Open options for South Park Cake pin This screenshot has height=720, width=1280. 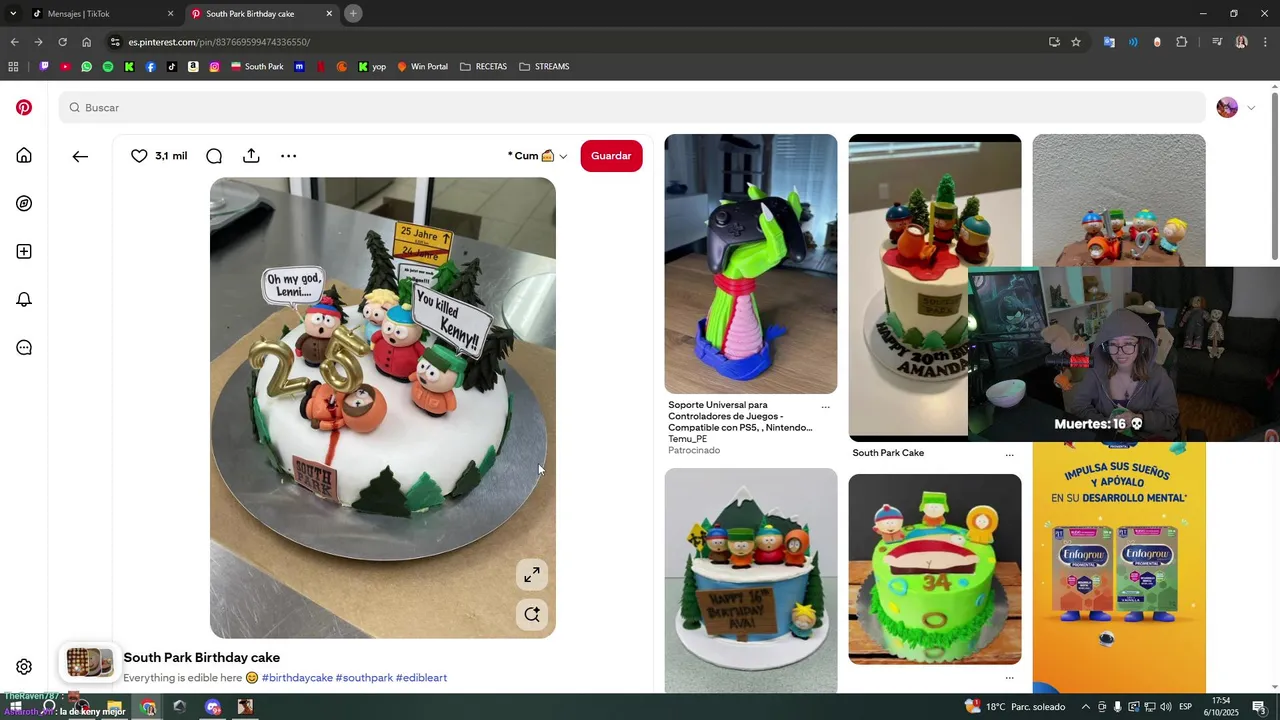click(x=1009, y=454)
